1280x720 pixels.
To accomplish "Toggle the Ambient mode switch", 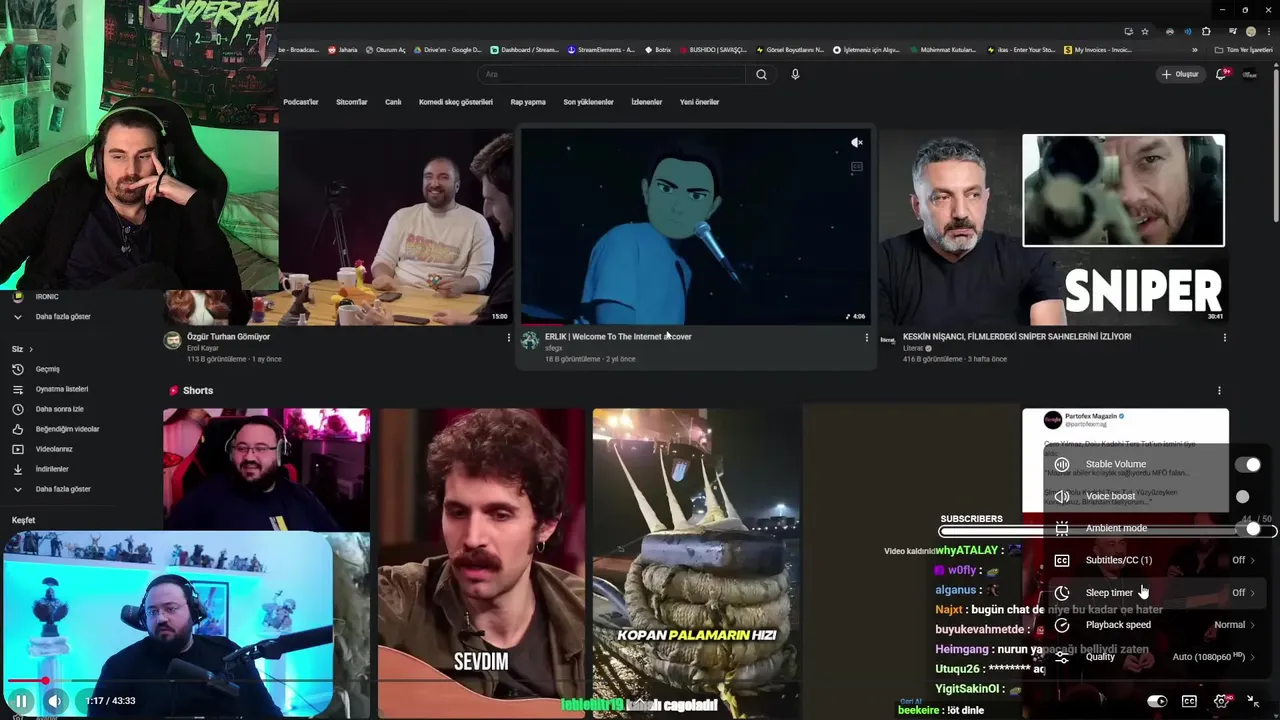I will [1248, 528].
